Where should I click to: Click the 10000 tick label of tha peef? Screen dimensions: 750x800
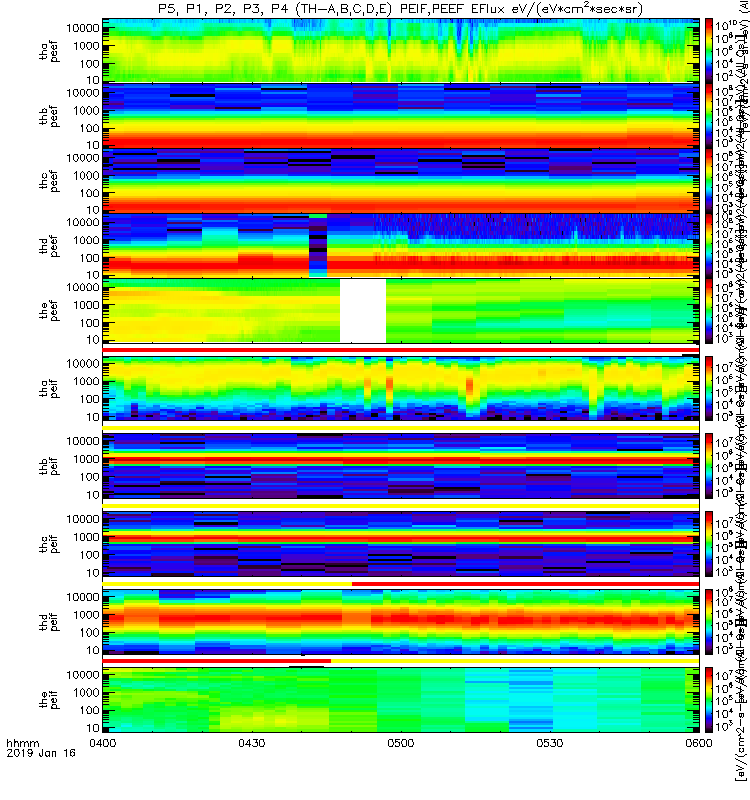83,28
